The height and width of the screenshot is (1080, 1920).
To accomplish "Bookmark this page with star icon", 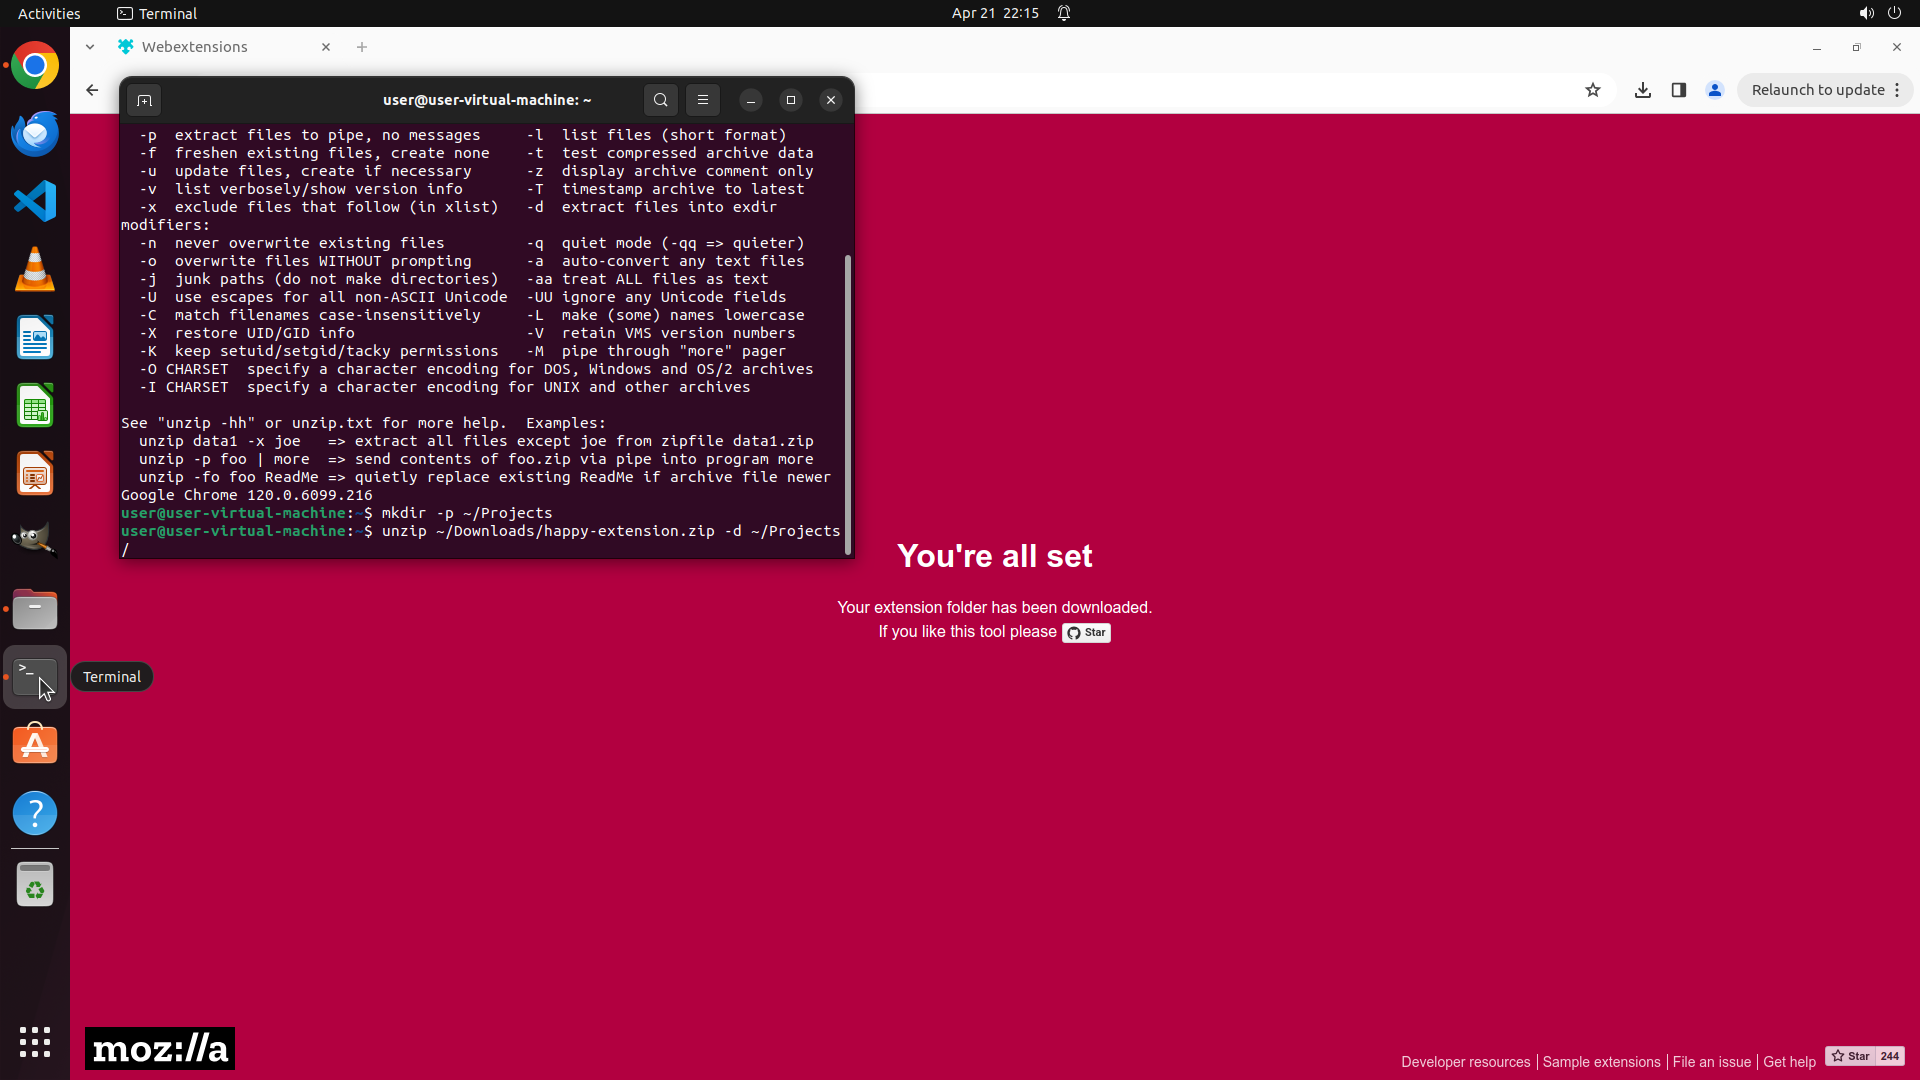I will click(1593, 90).
